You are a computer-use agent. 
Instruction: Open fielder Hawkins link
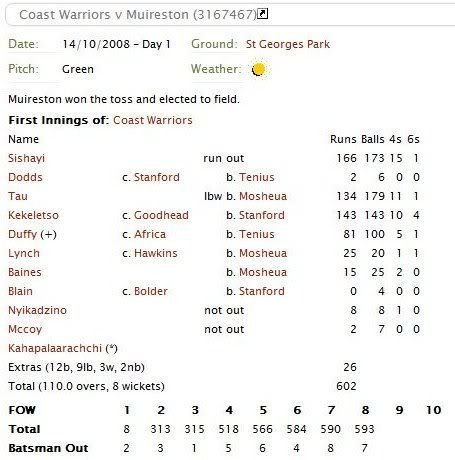[x=156, y=253]
